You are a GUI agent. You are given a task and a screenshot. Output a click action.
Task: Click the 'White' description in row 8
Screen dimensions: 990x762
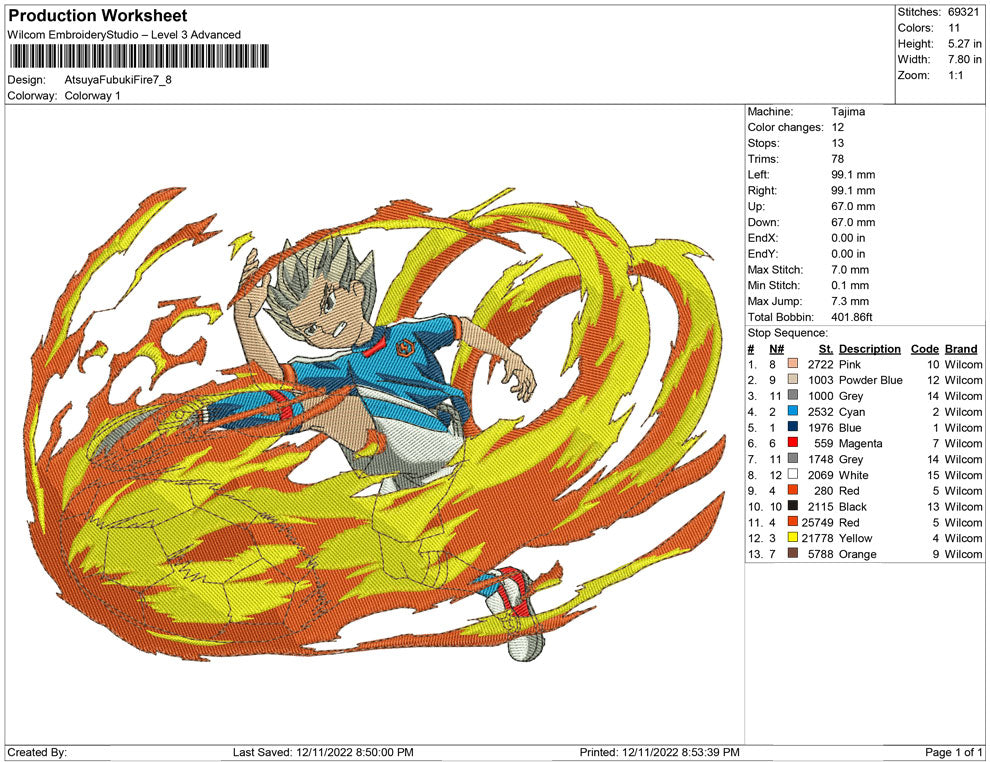click(854, 475)
